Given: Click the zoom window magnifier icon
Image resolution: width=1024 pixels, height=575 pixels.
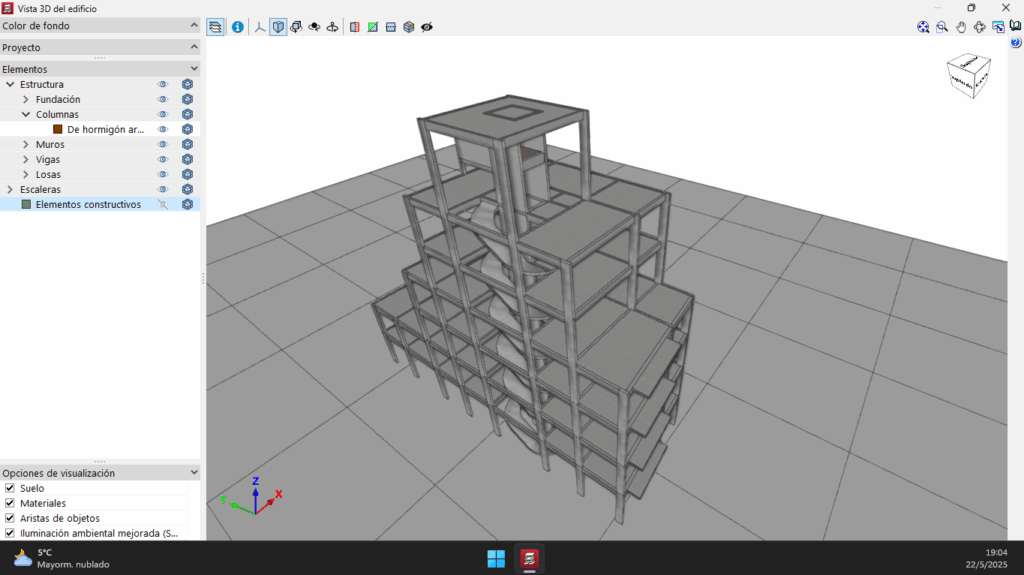Looking at the screenshot, I should click(x=942, y=27).
